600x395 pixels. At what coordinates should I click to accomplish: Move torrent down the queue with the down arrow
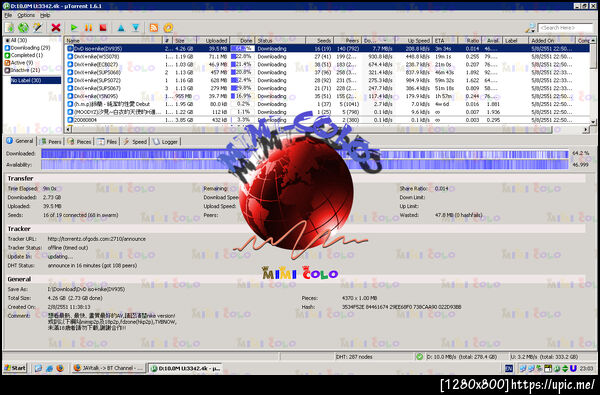coord(135,28)
